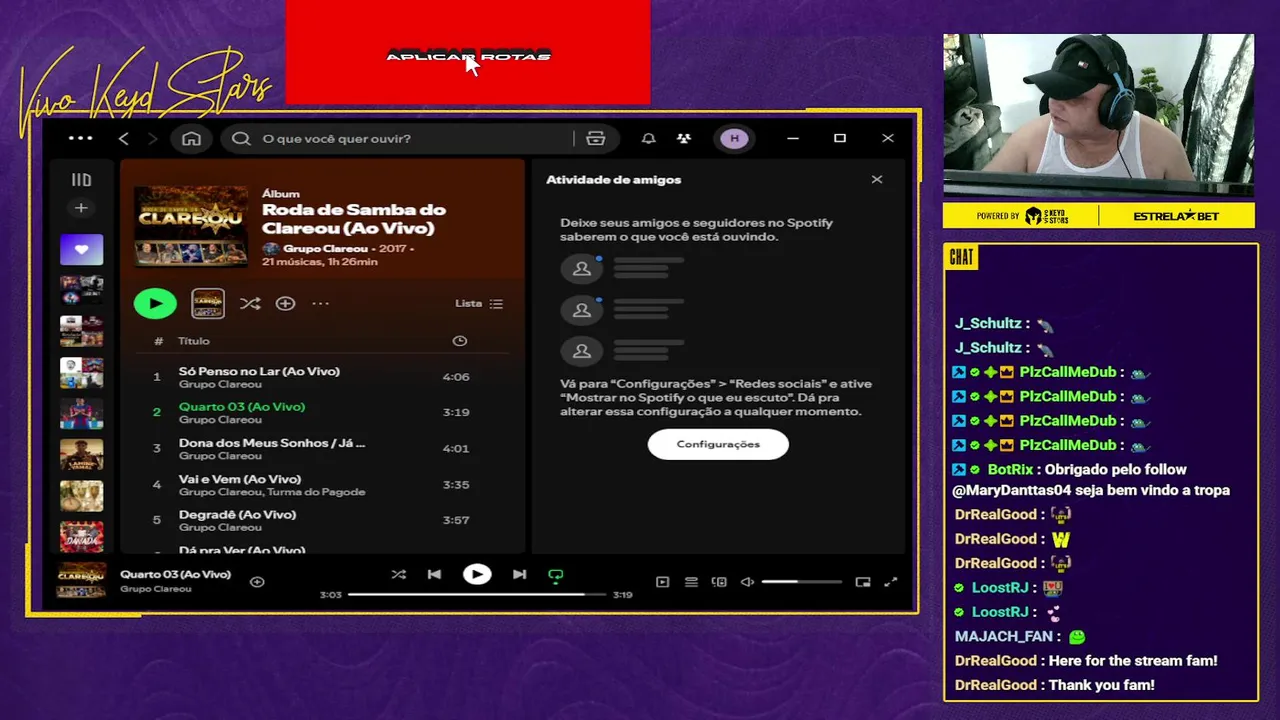Image resolution: width=1280 pixels, height=720 pixels.
Task: Open the Grupo Claeou artist link in header
Action: click(x=325, y=248)
